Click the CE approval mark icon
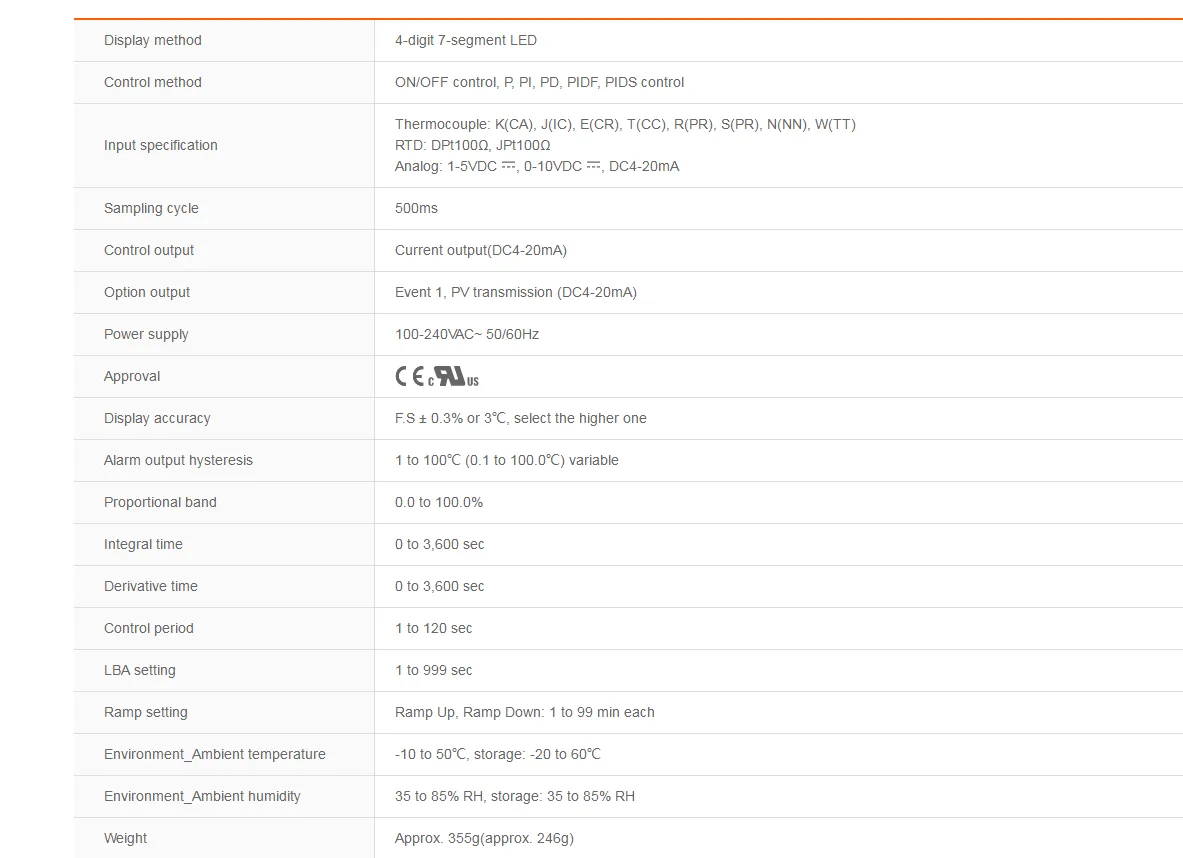Image resolution: width=1183 pixels, height=858 pixels. (x=410, y=376)
